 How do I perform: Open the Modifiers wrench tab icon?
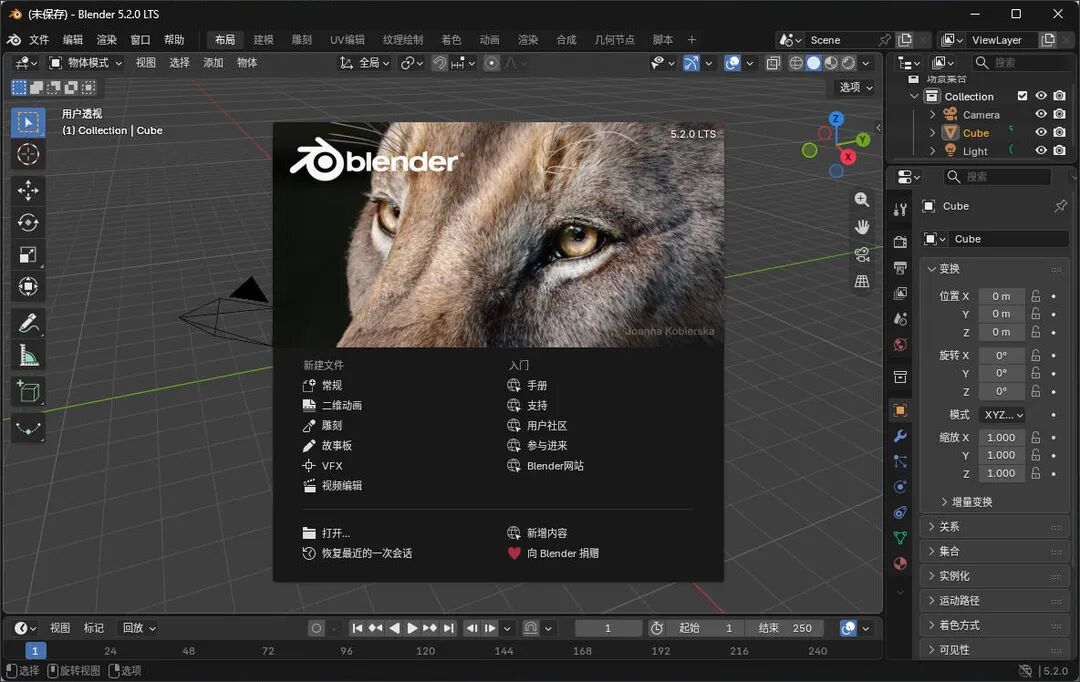[900, 436]
